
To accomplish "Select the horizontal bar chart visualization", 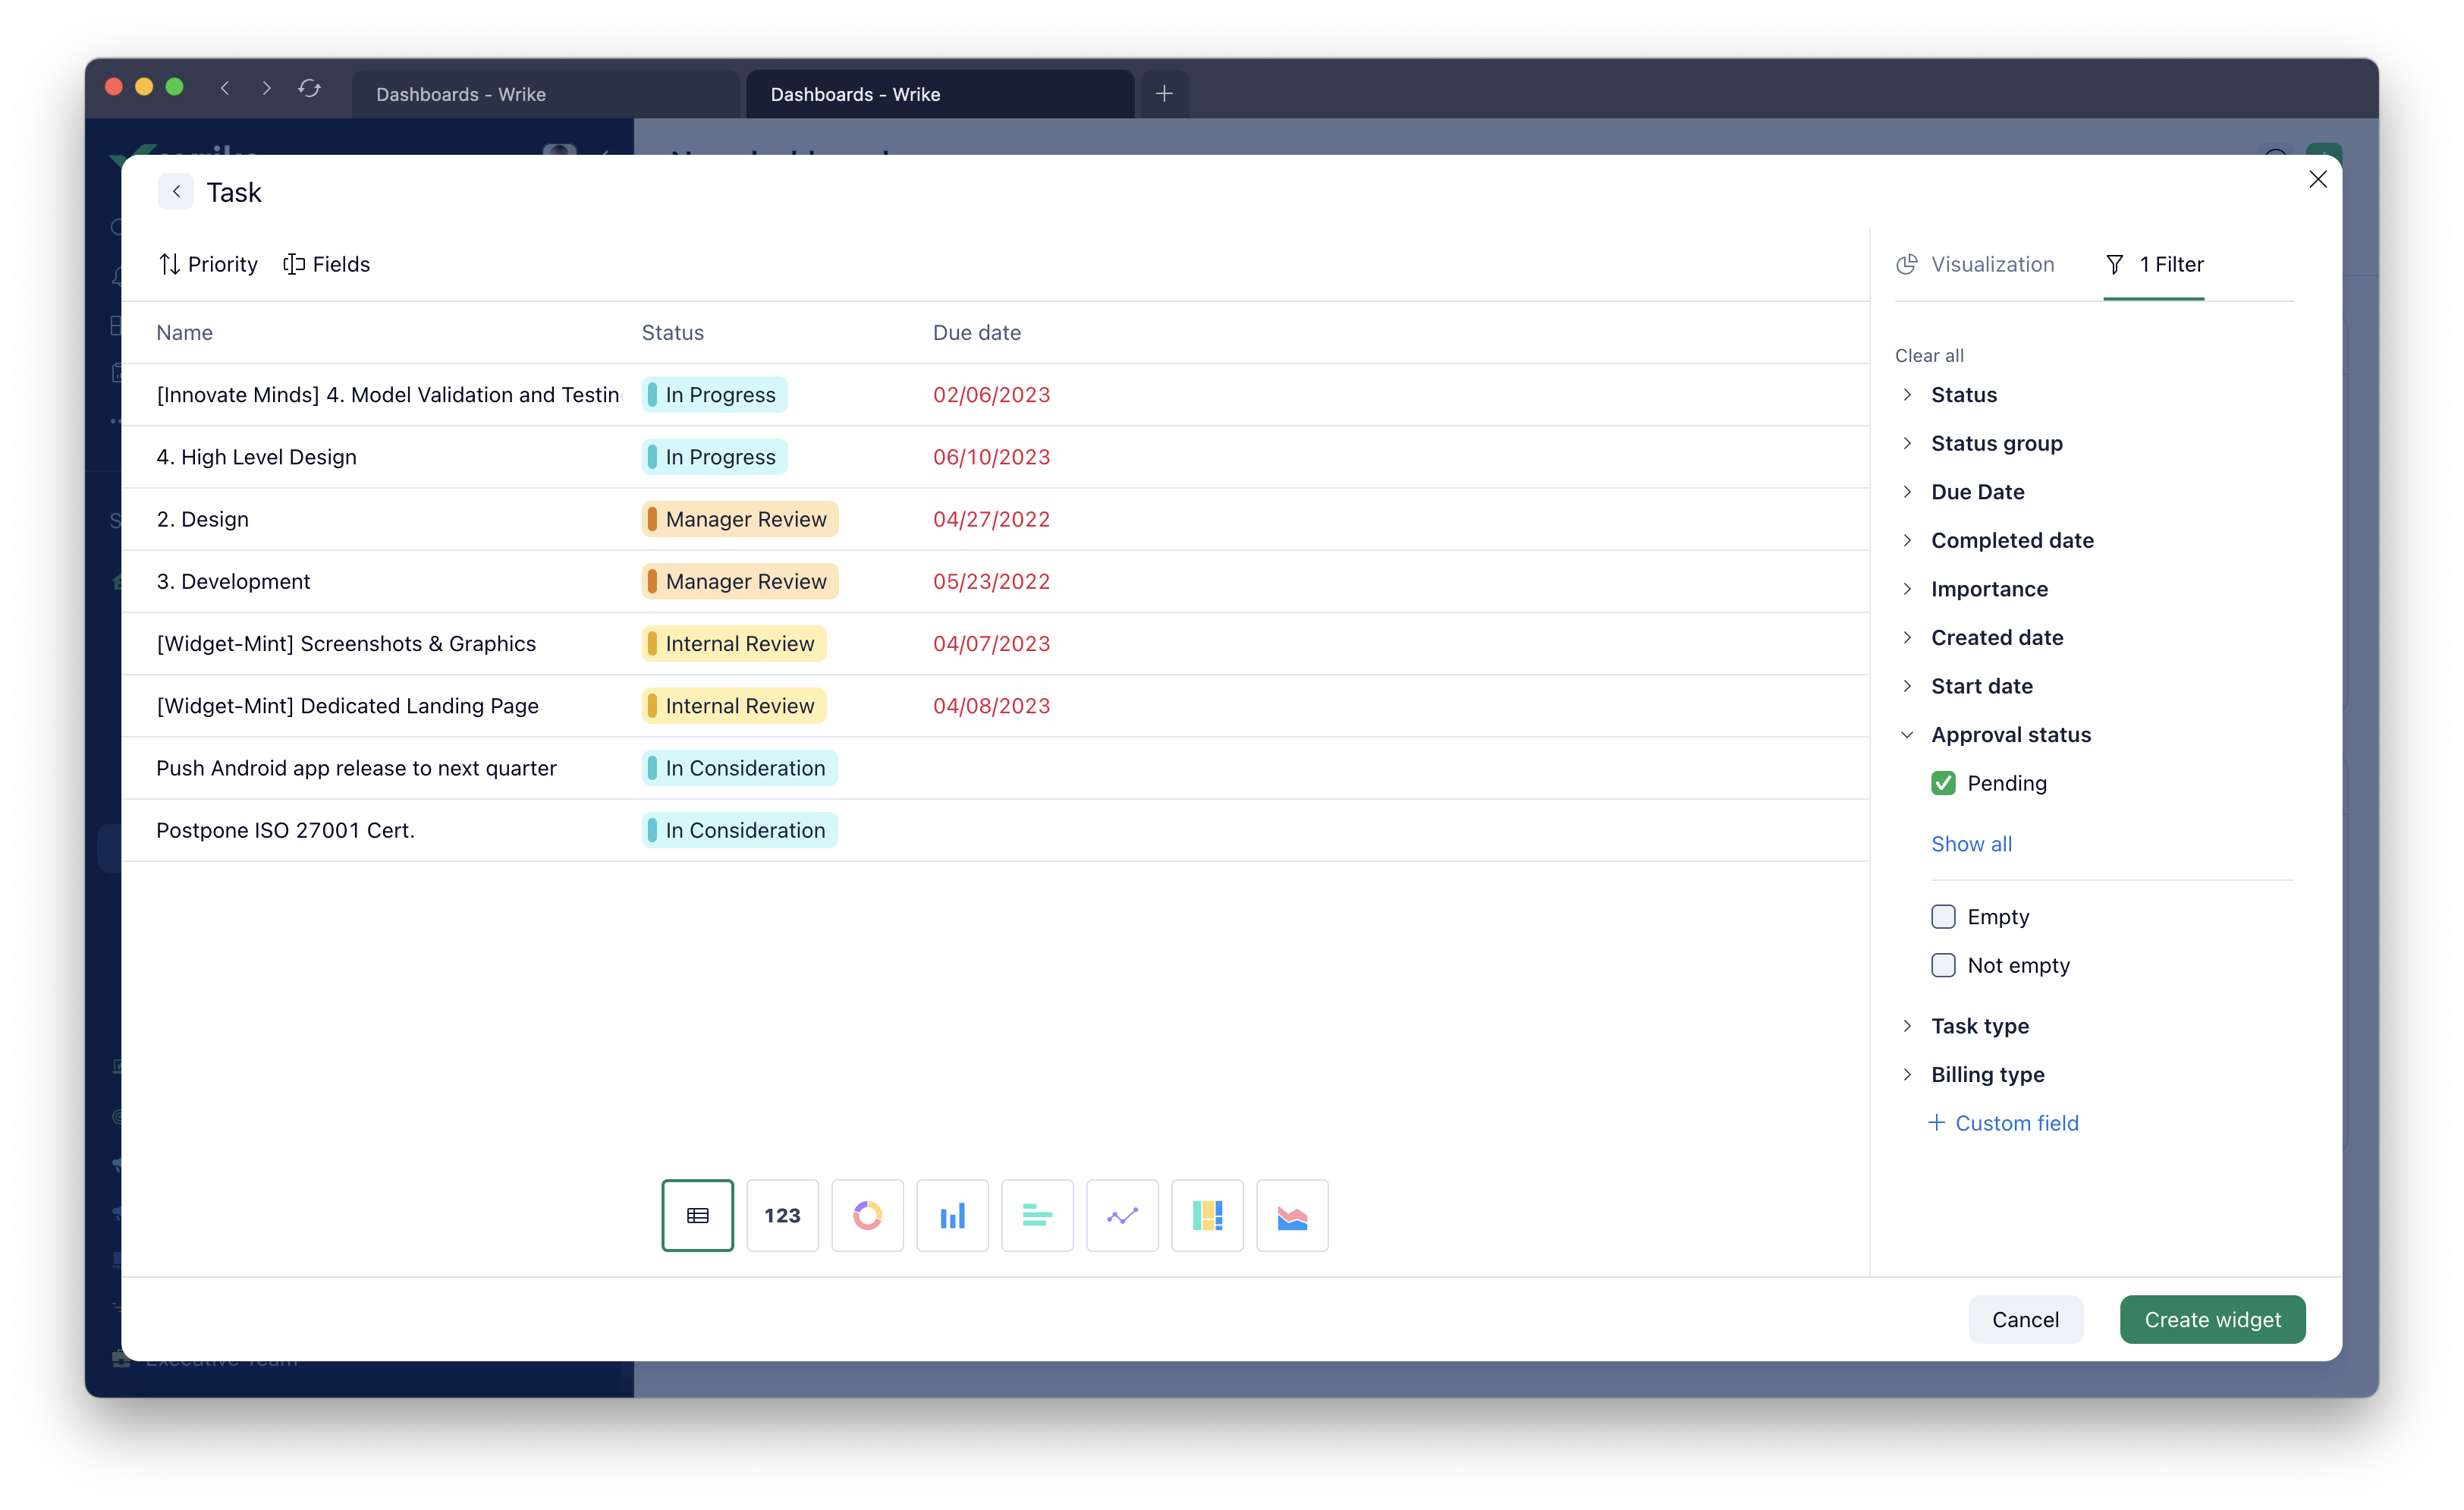I will point(1037,1215).
